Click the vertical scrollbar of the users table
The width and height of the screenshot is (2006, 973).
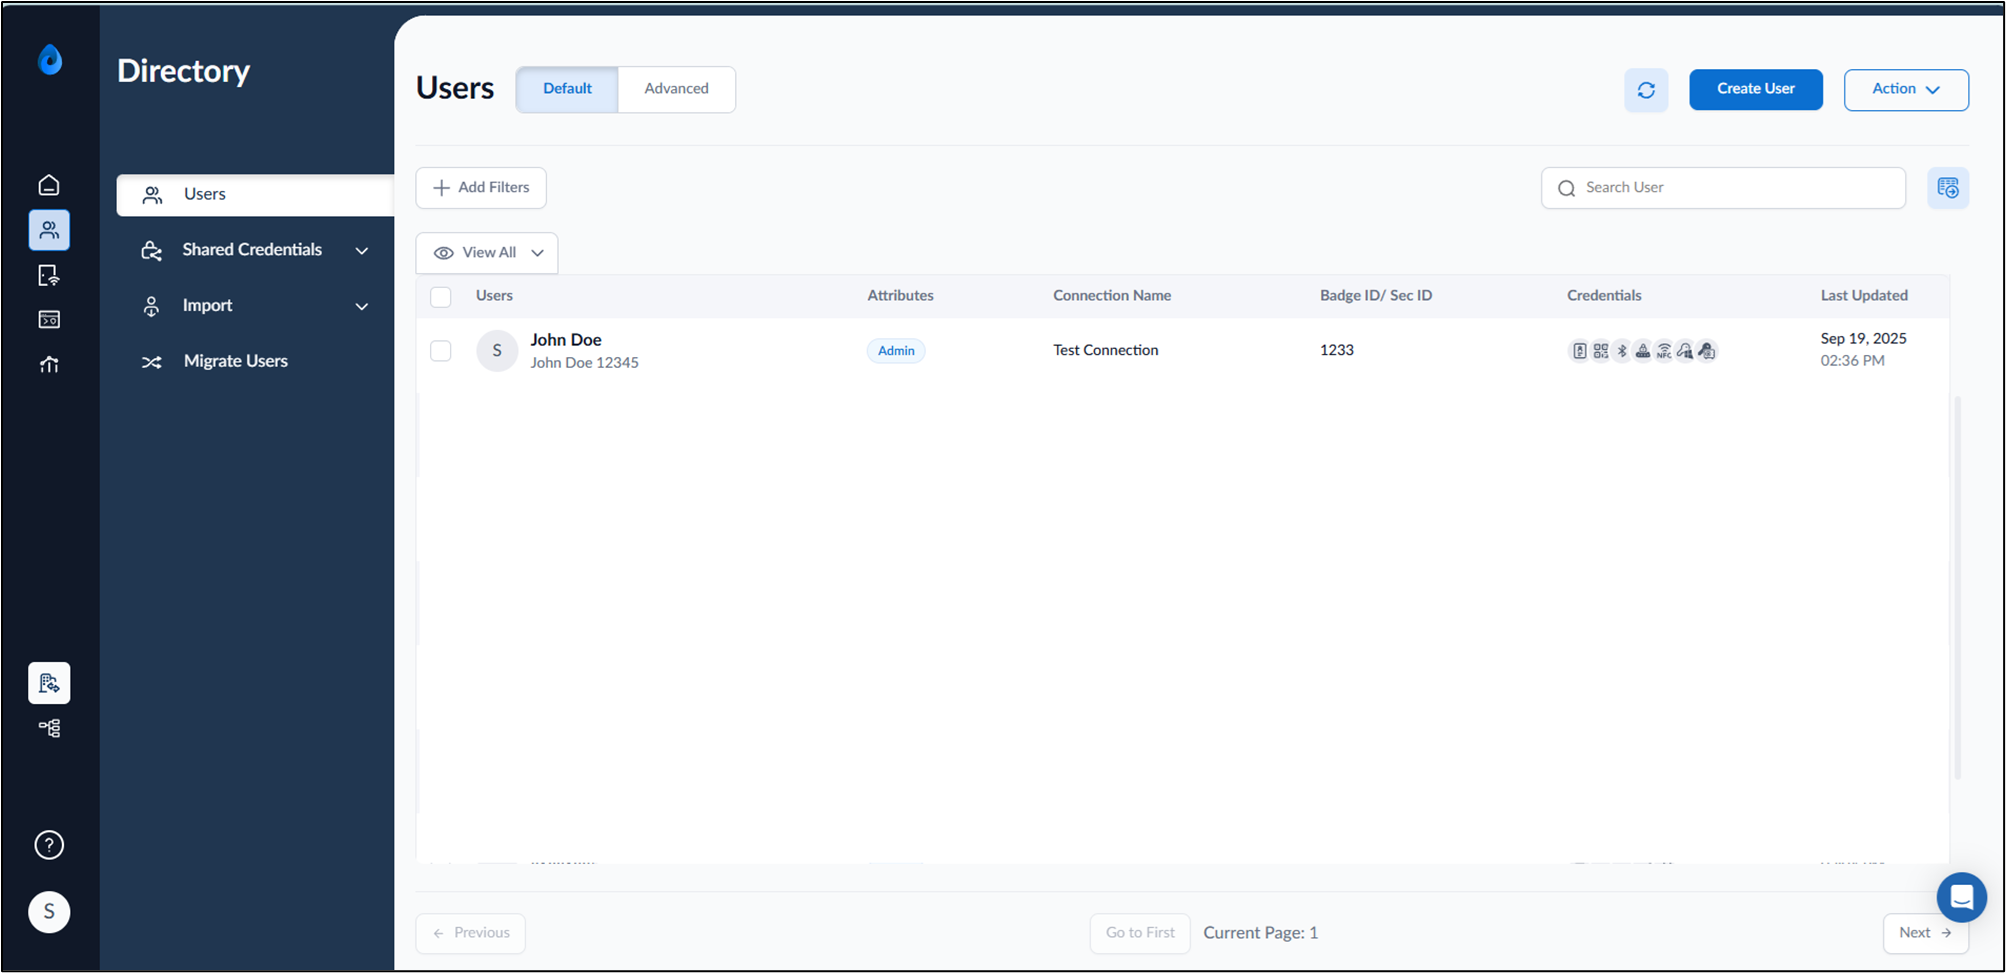coord(1957,587)
